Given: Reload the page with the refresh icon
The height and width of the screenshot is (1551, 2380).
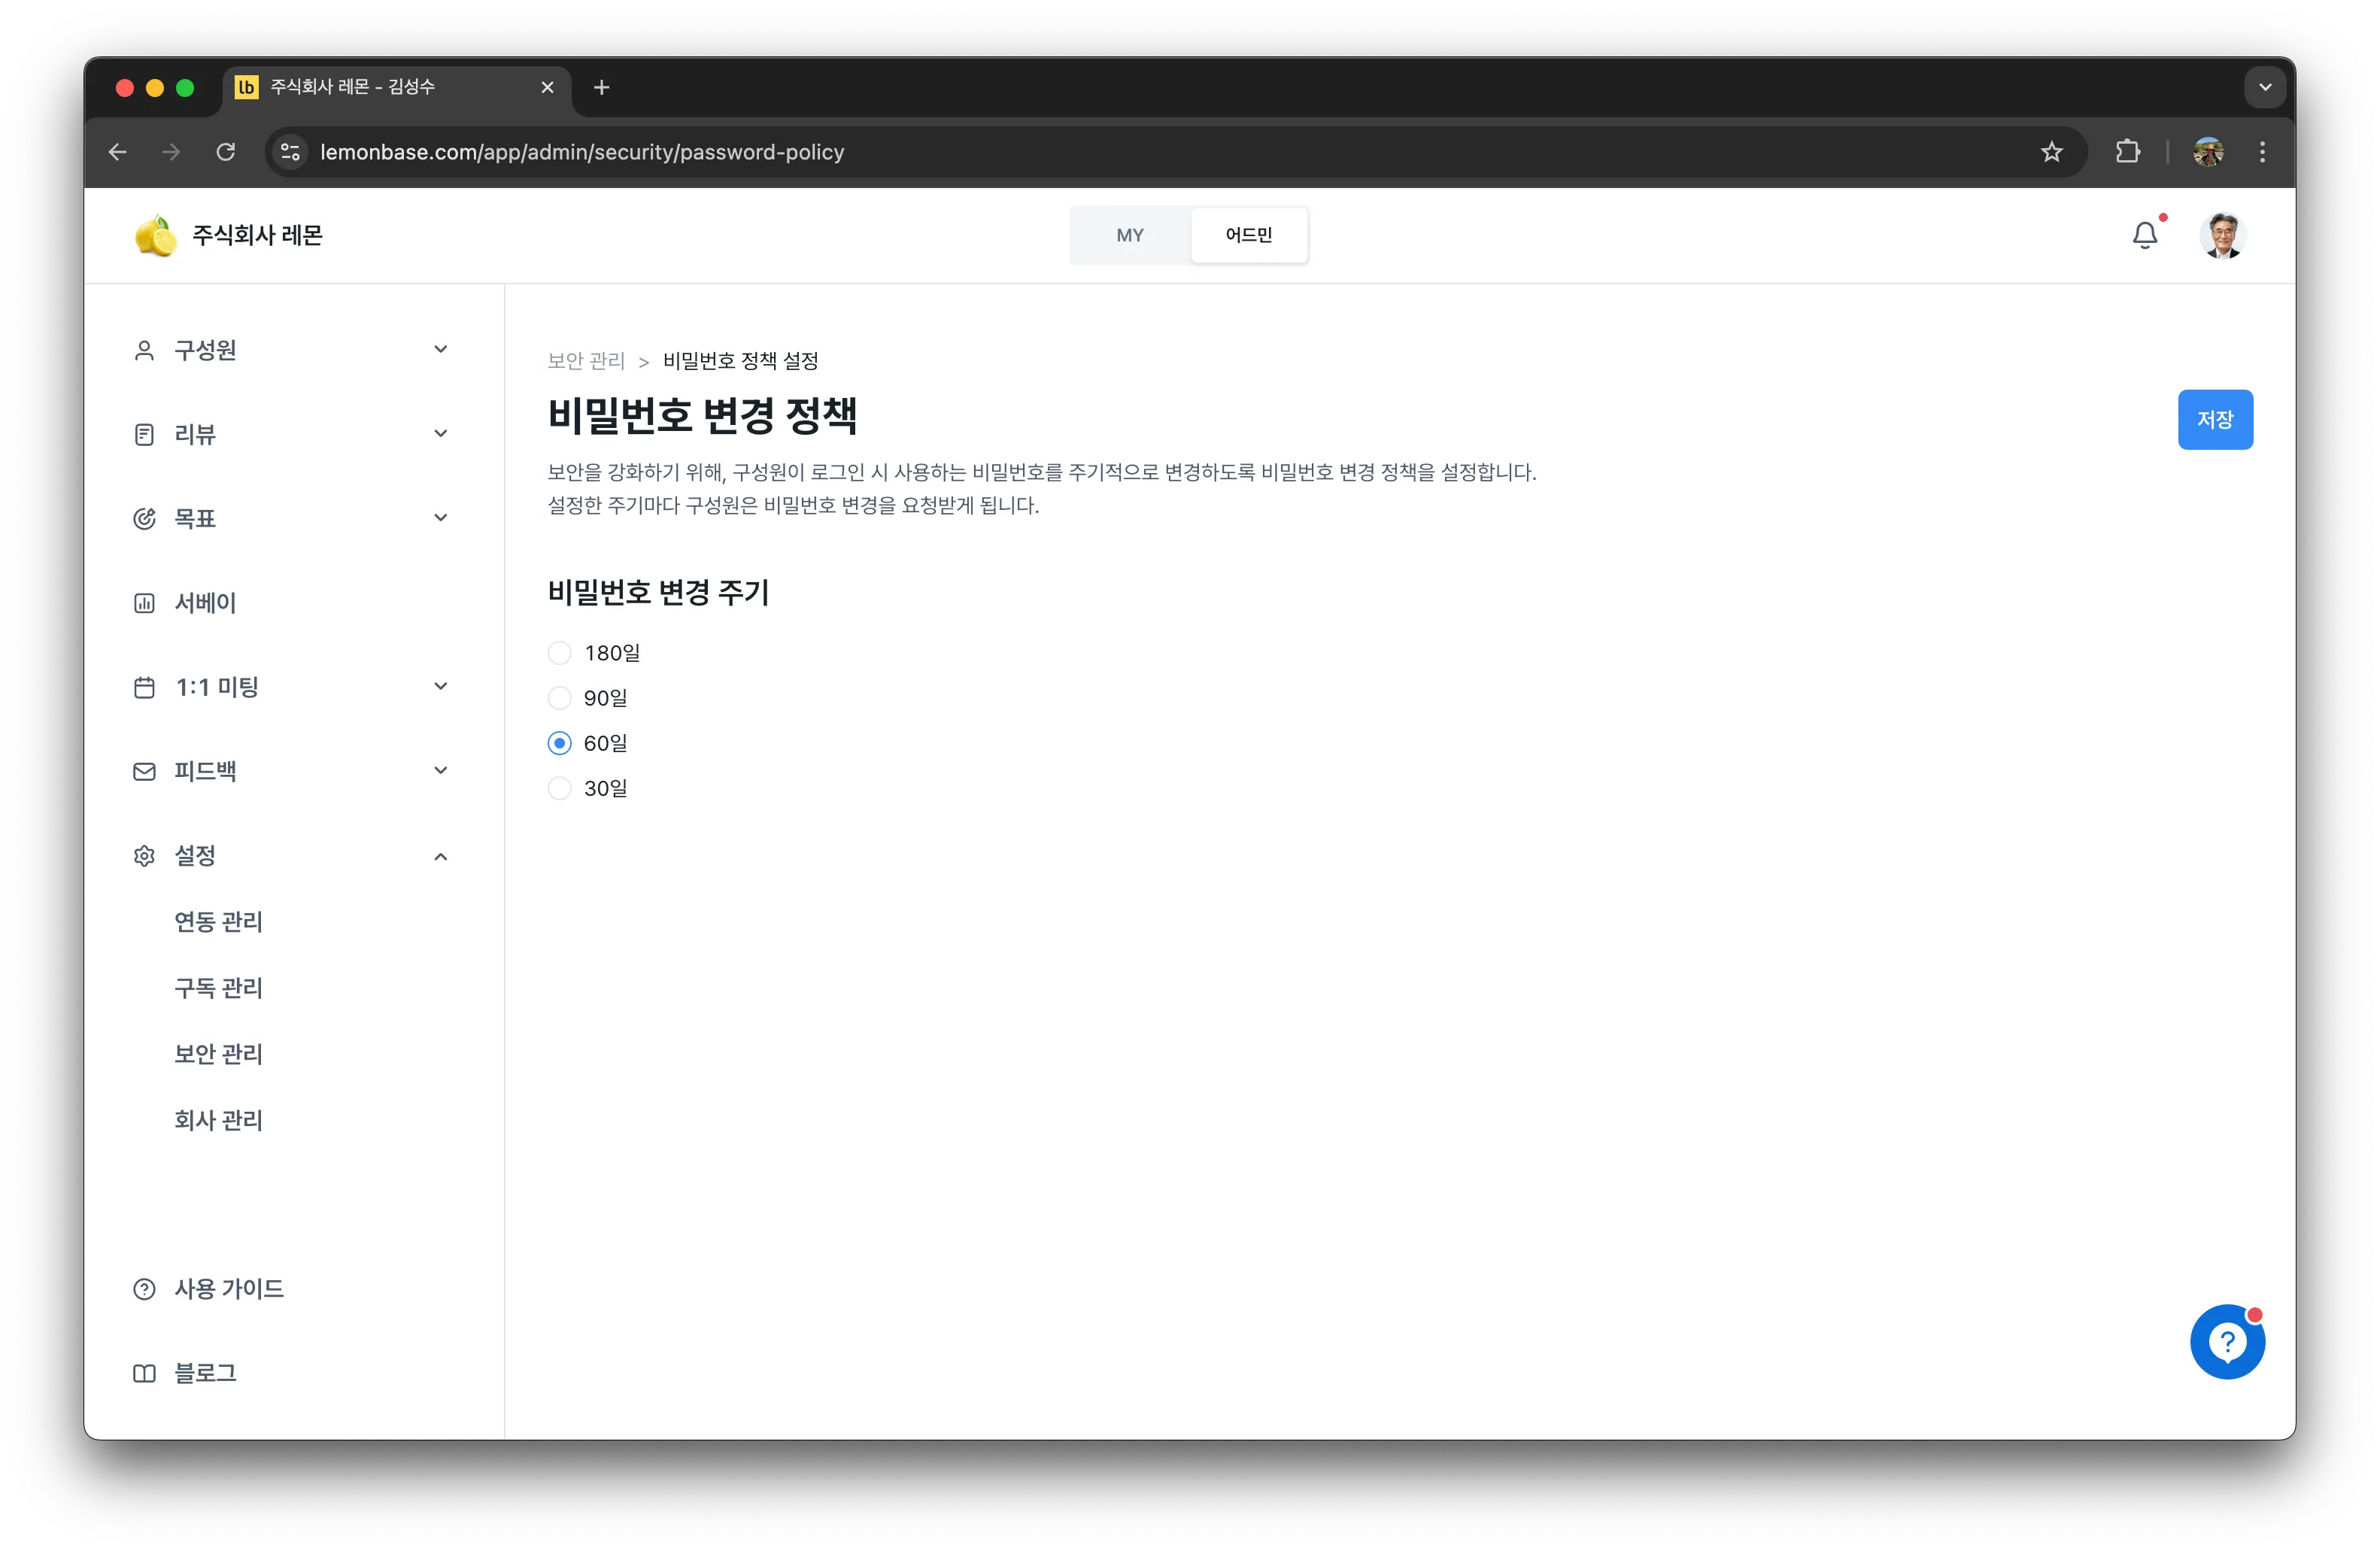Looking at the screenshot, I should click(x=226, y=152).
